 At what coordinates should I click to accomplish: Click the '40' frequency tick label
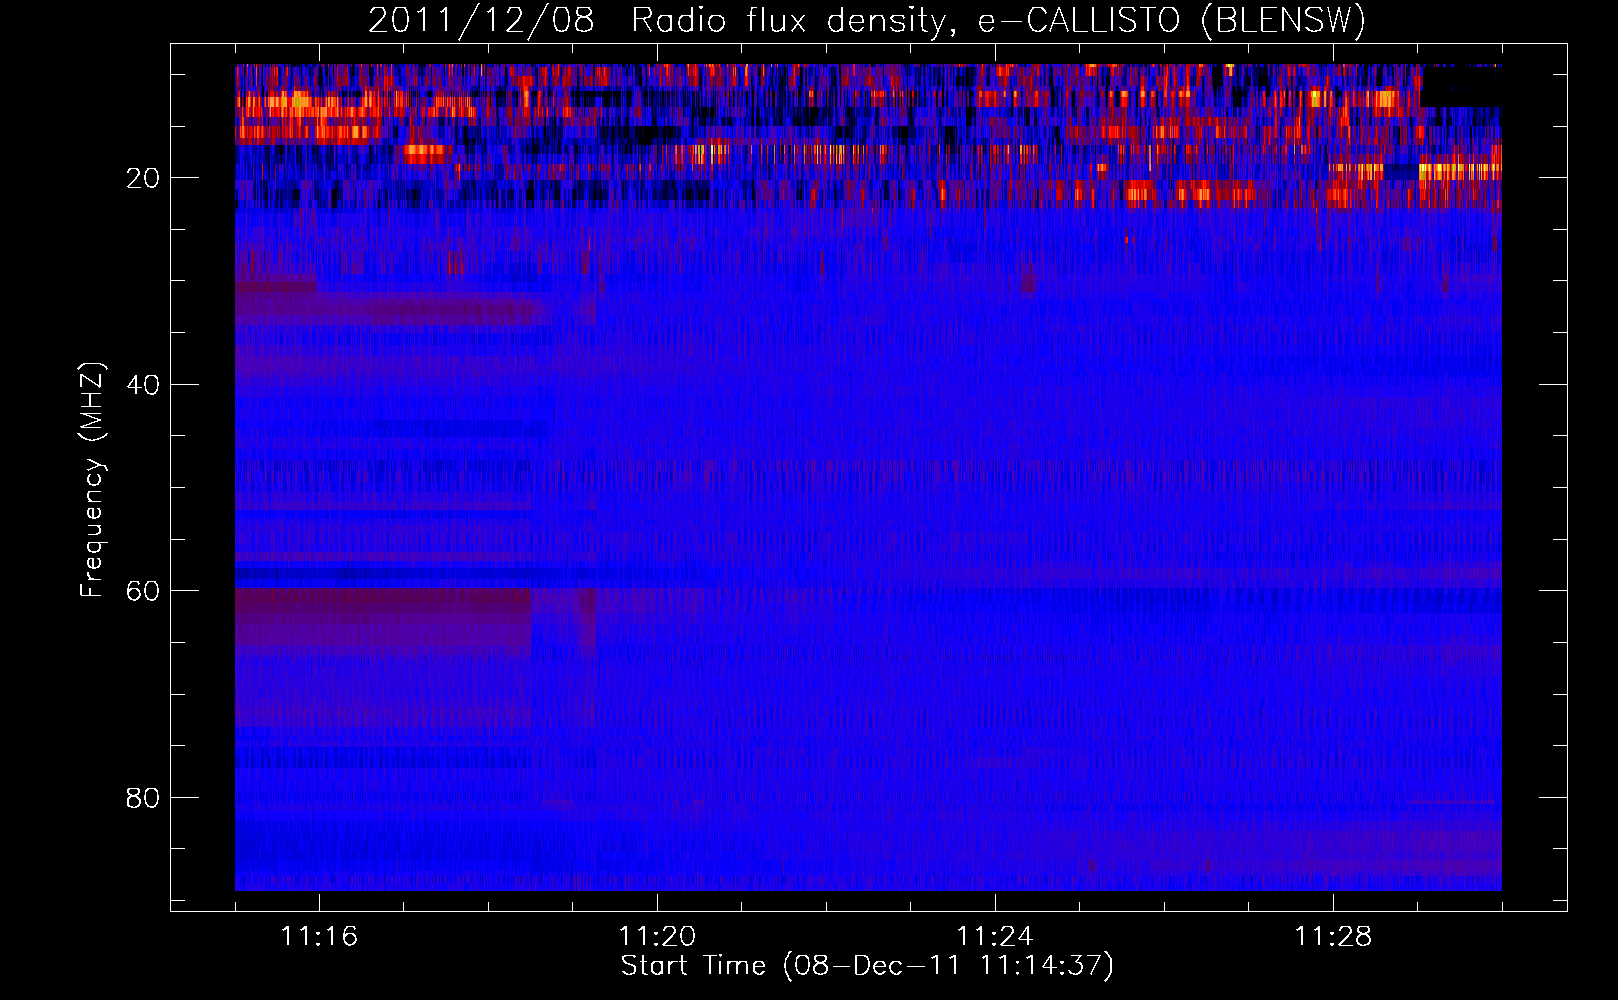tap(143, 385)
